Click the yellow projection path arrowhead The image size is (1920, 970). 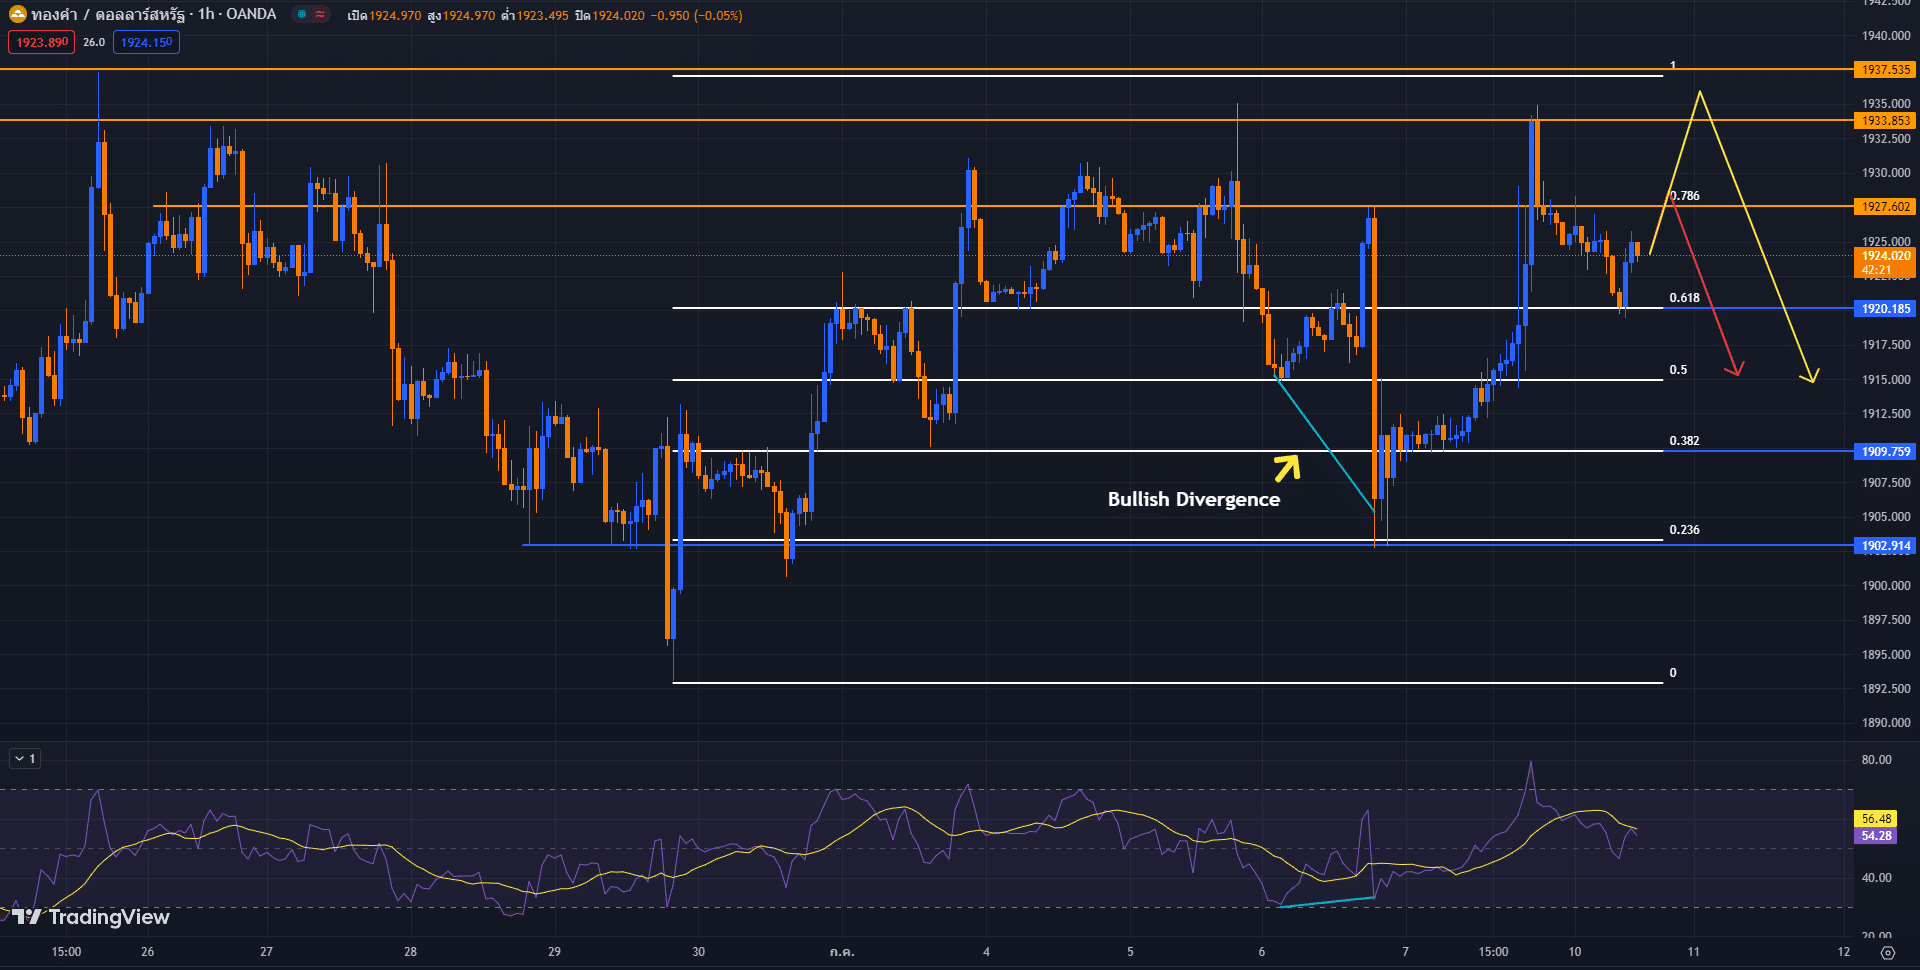(1810, 376)
